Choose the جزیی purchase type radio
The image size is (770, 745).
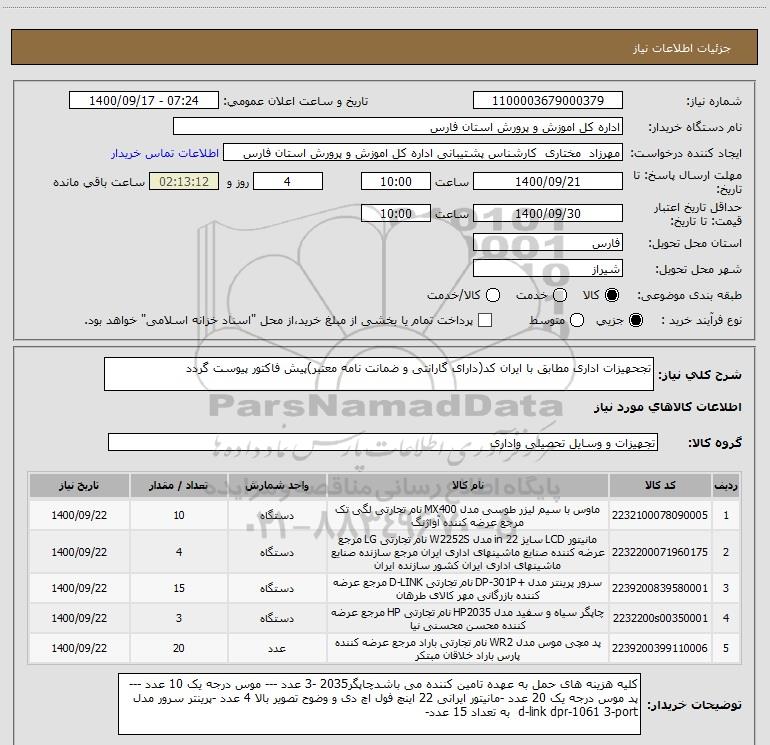tap(635, 321)
